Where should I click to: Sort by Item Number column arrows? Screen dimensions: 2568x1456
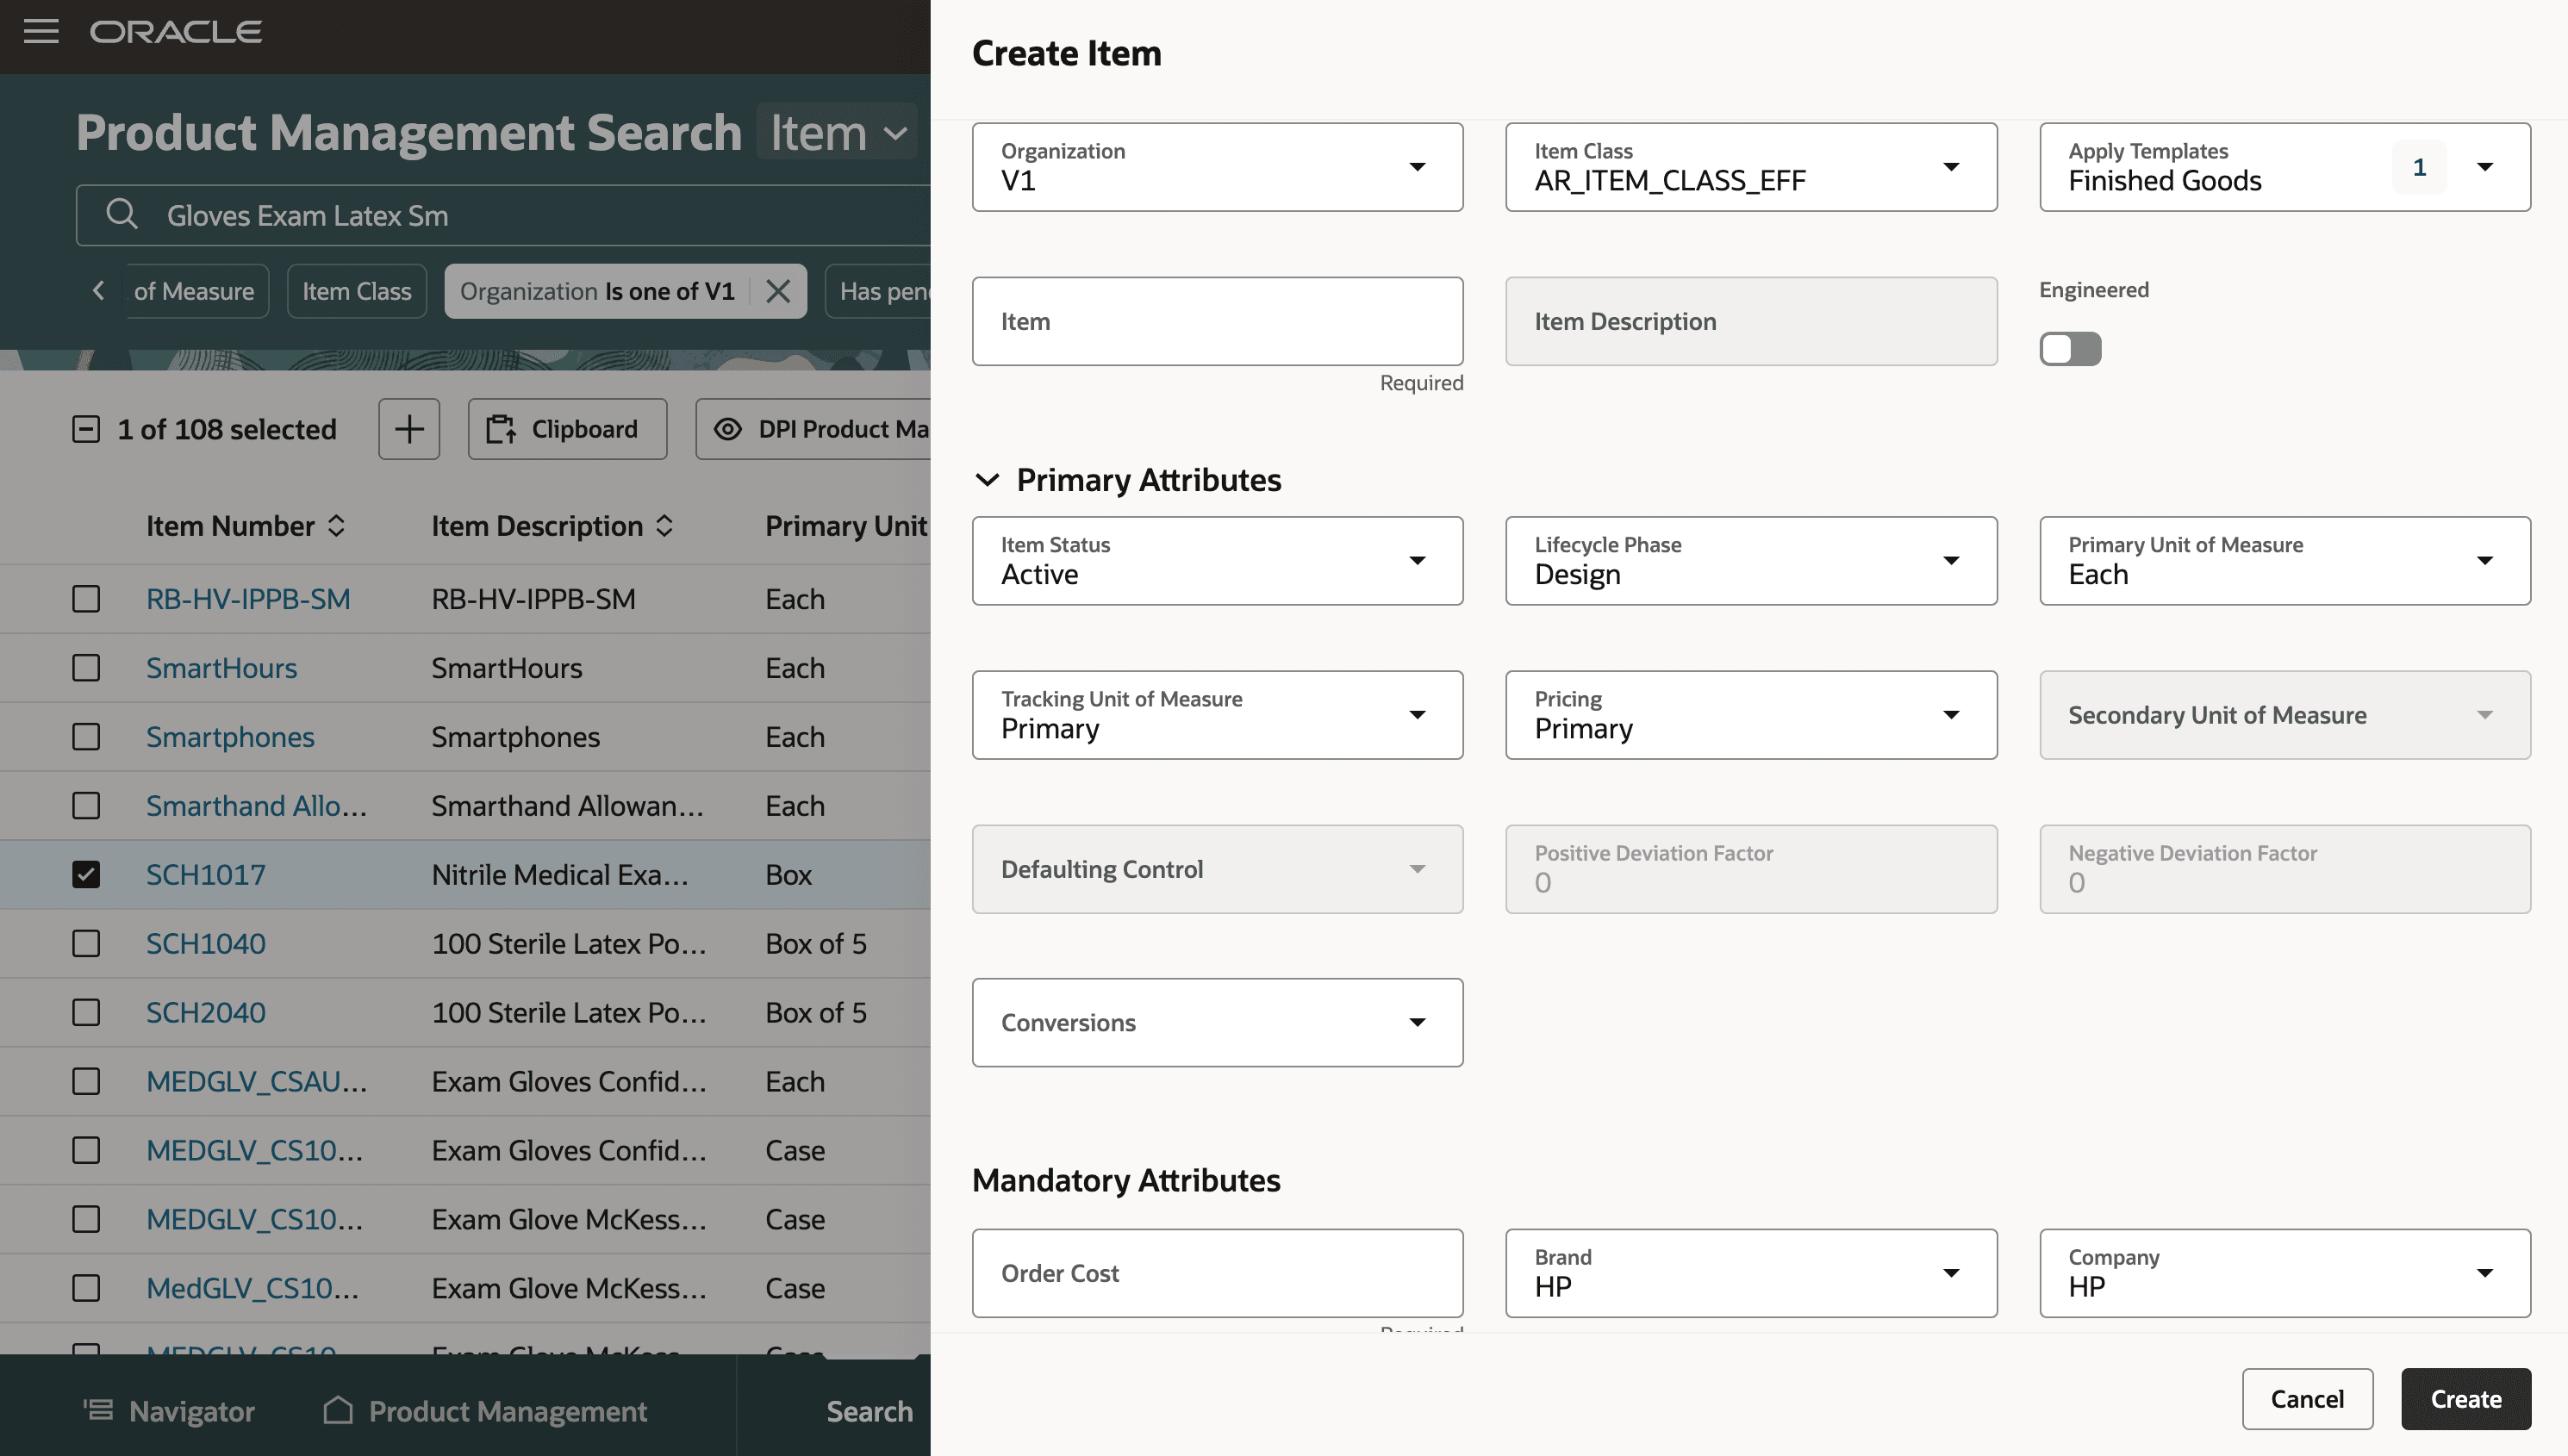point(337,526)
